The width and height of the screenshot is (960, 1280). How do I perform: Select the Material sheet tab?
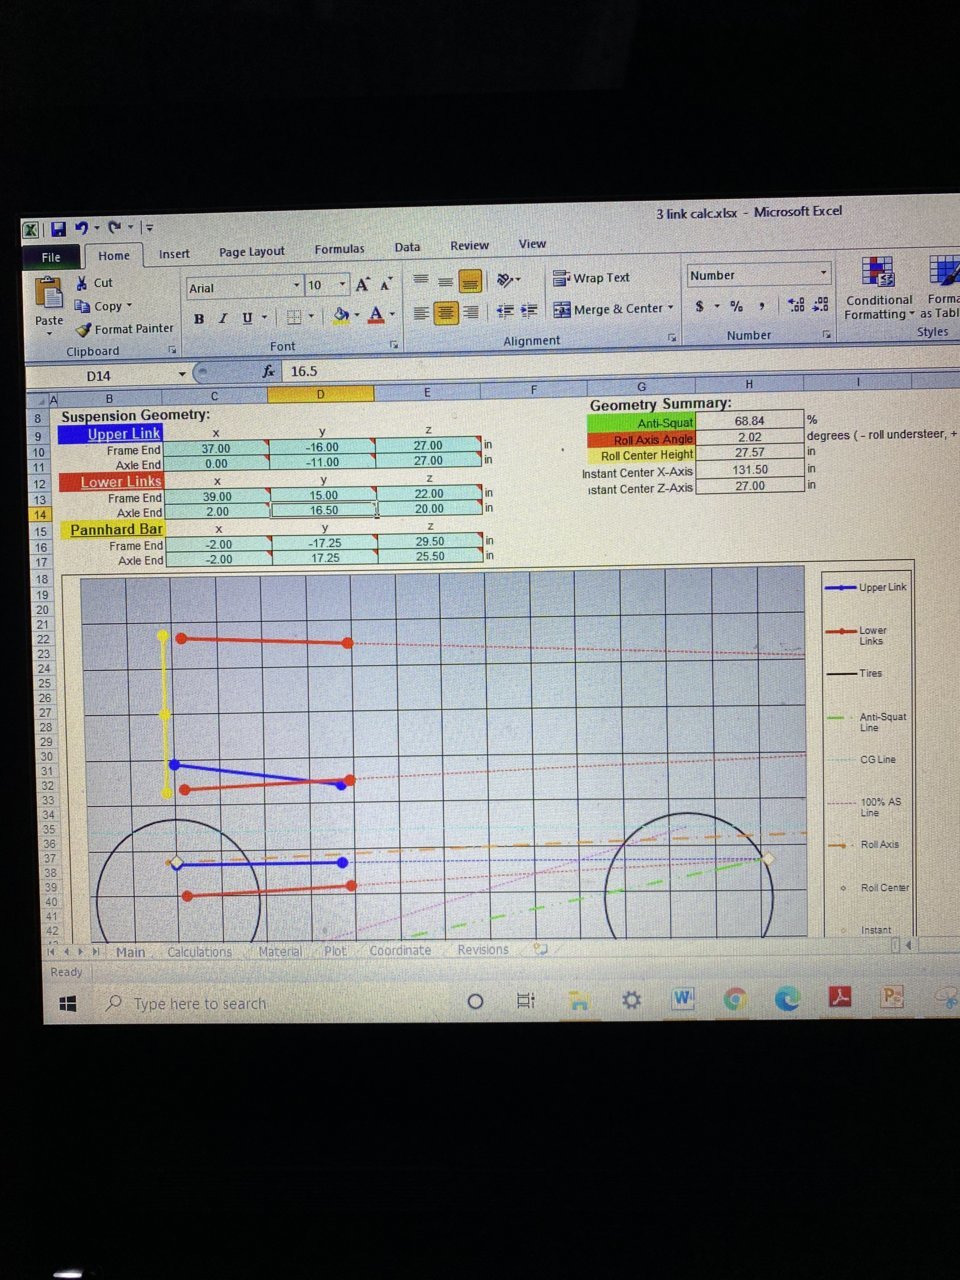tap(279, 951)
